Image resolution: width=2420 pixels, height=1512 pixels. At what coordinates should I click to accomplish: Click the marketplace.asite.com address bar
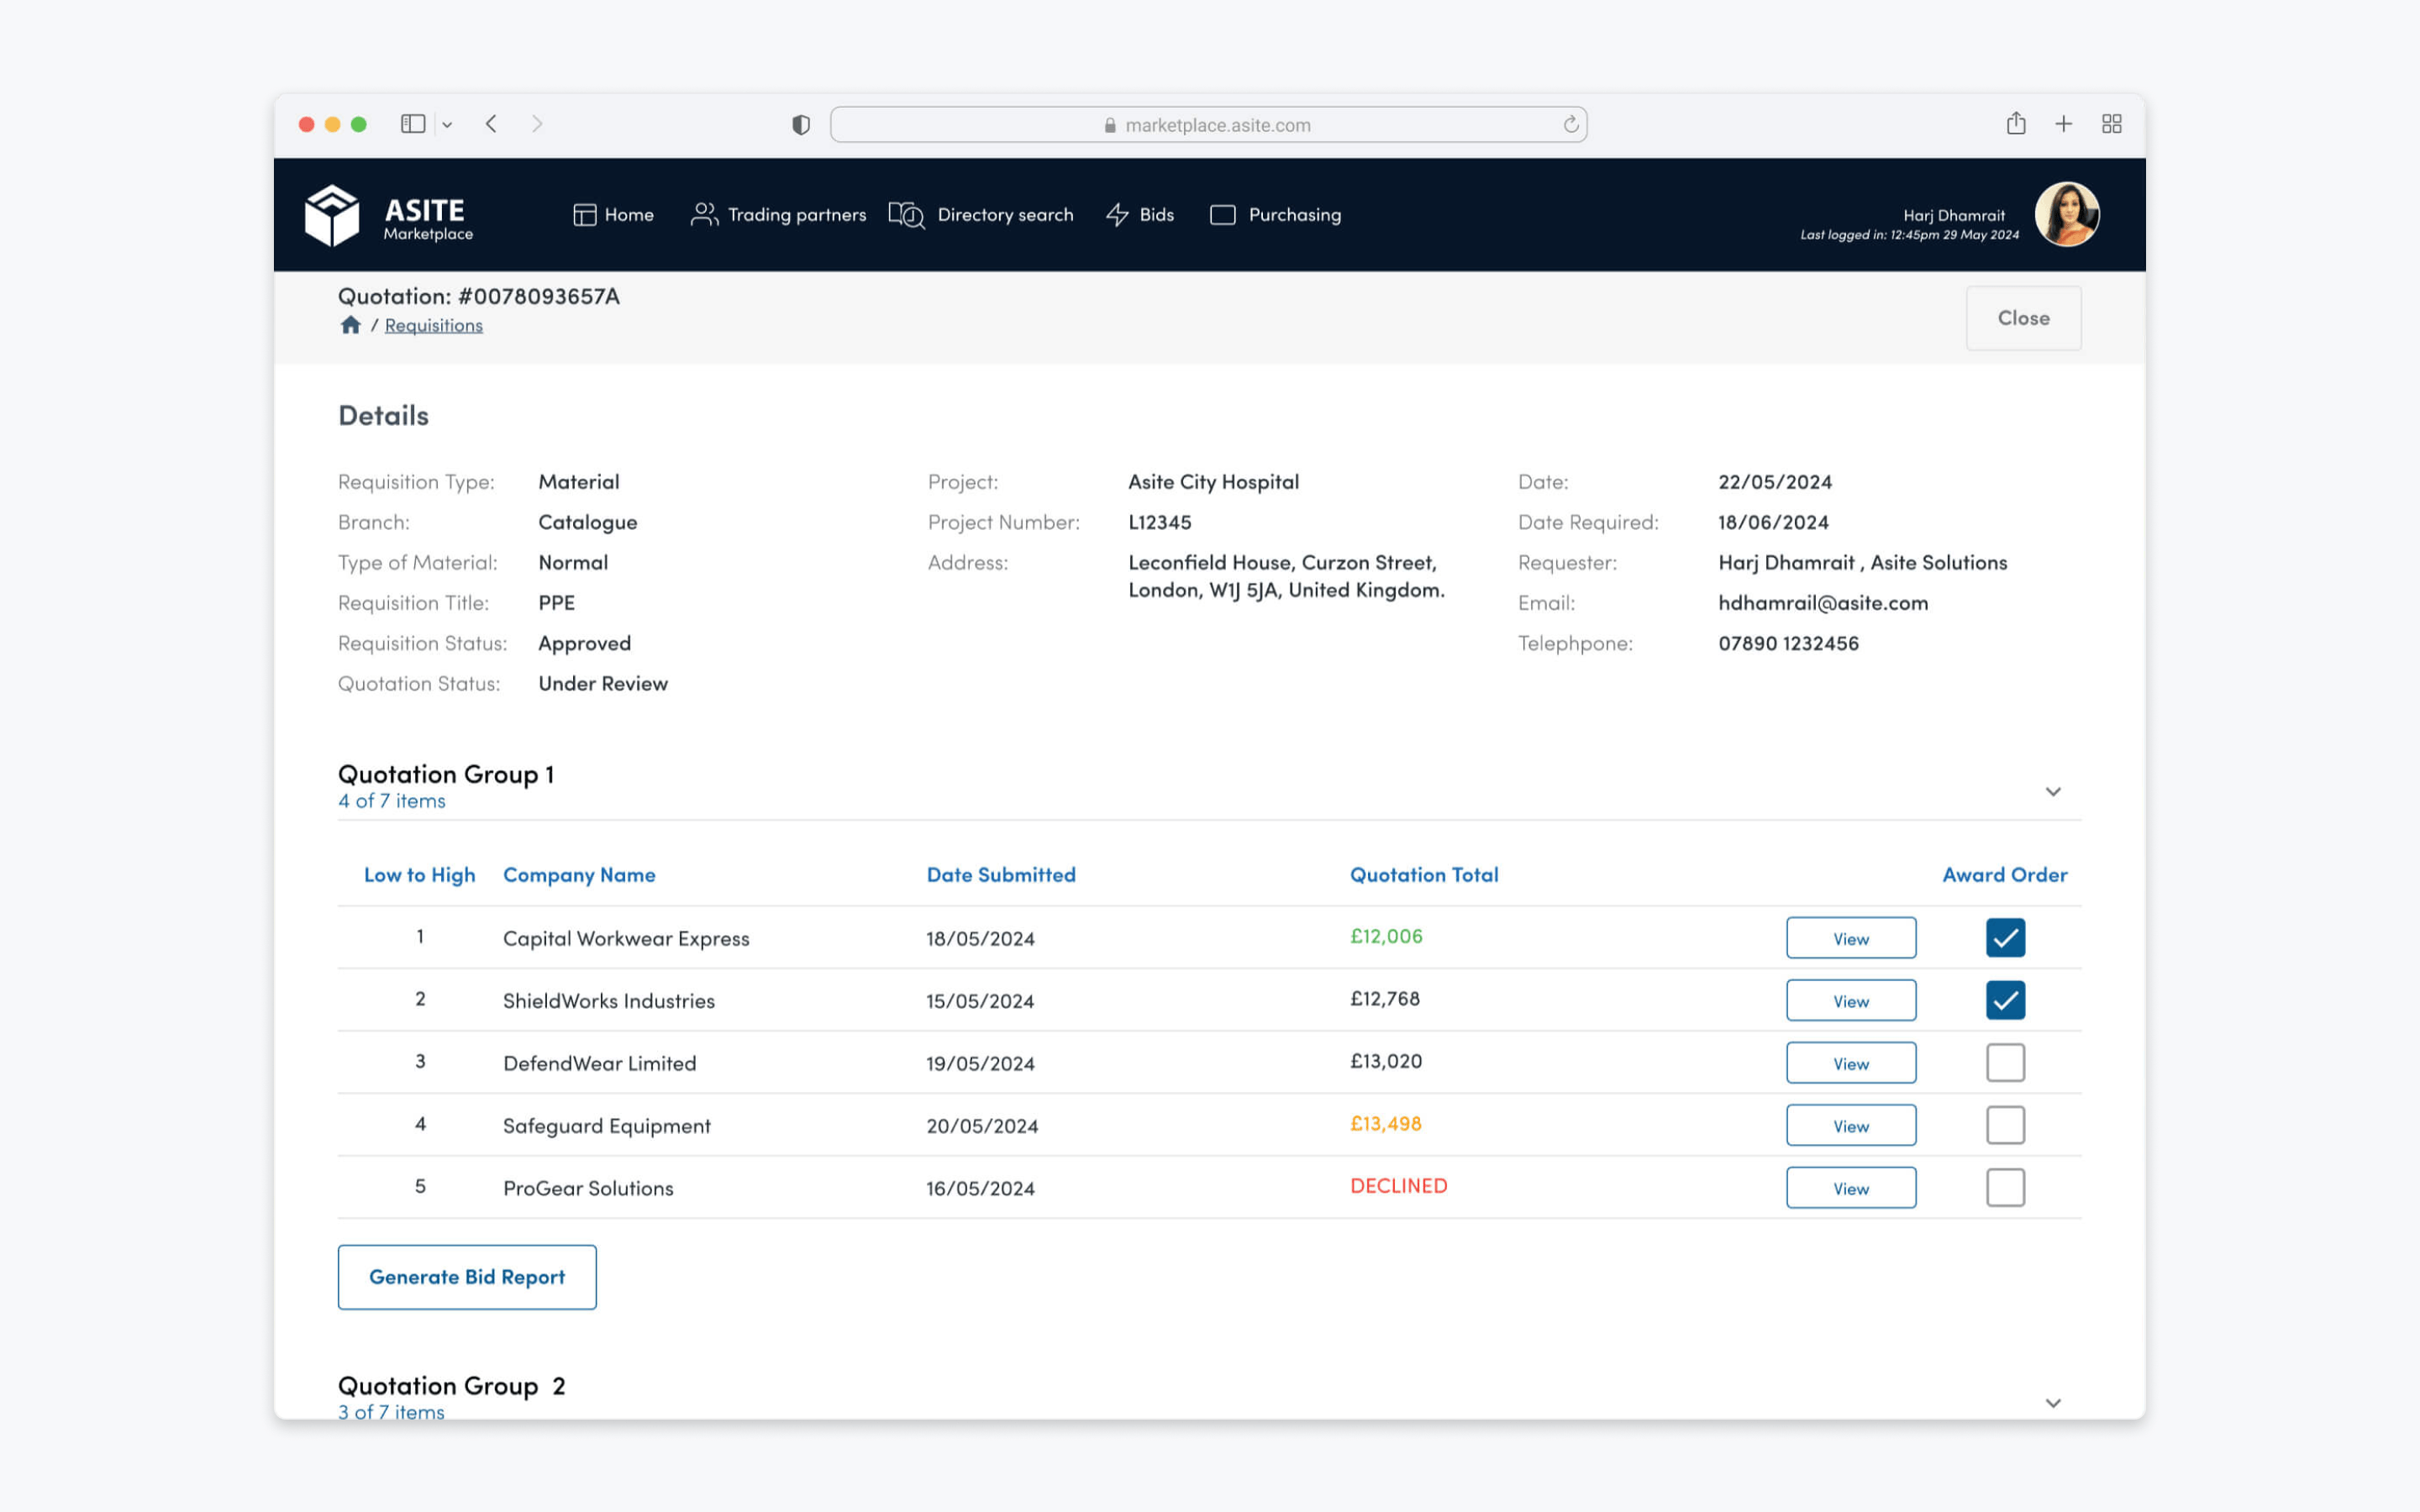(x=1208, y=125)
